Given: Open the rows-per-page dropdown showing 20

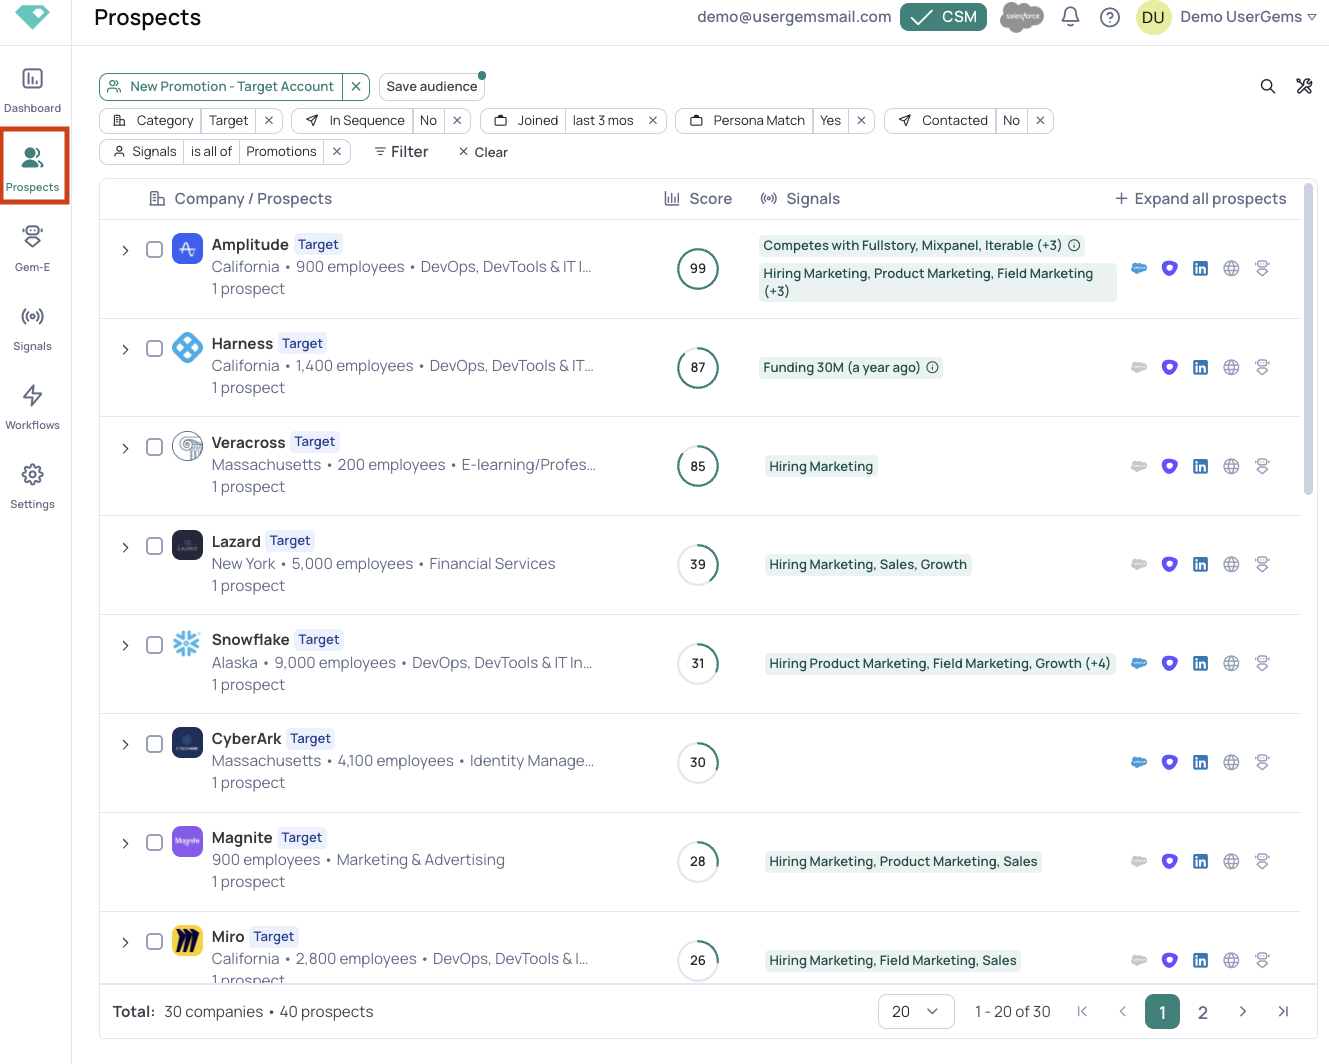Looking at the screenshot, I should pos(916,1012).
